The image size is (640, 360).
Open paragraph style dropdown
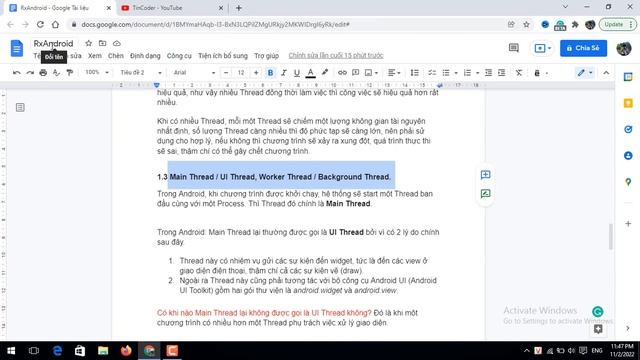pos(141,73)
